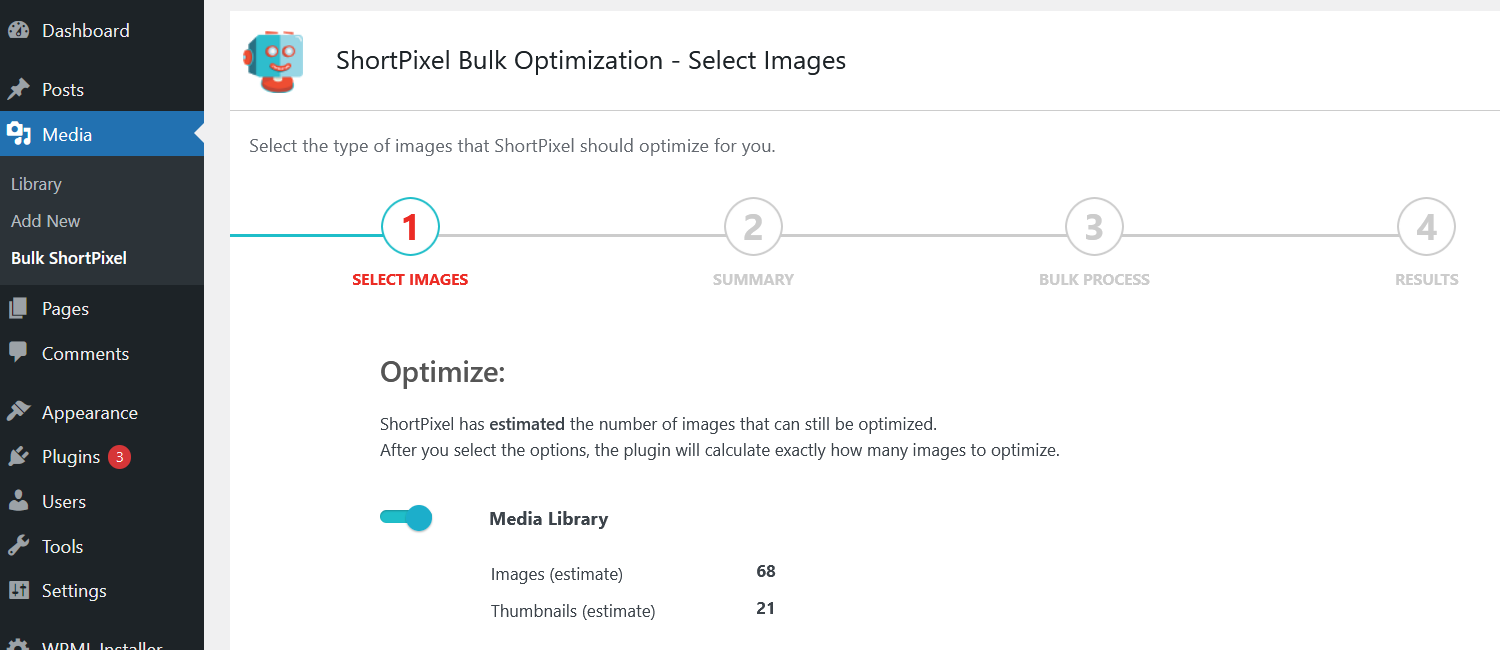Image resolution: width=1500 pixels, height=650 pixels.
Task: Click the Dashboard gauge icon
Action: pyautogui.click(x=18, y=30)
